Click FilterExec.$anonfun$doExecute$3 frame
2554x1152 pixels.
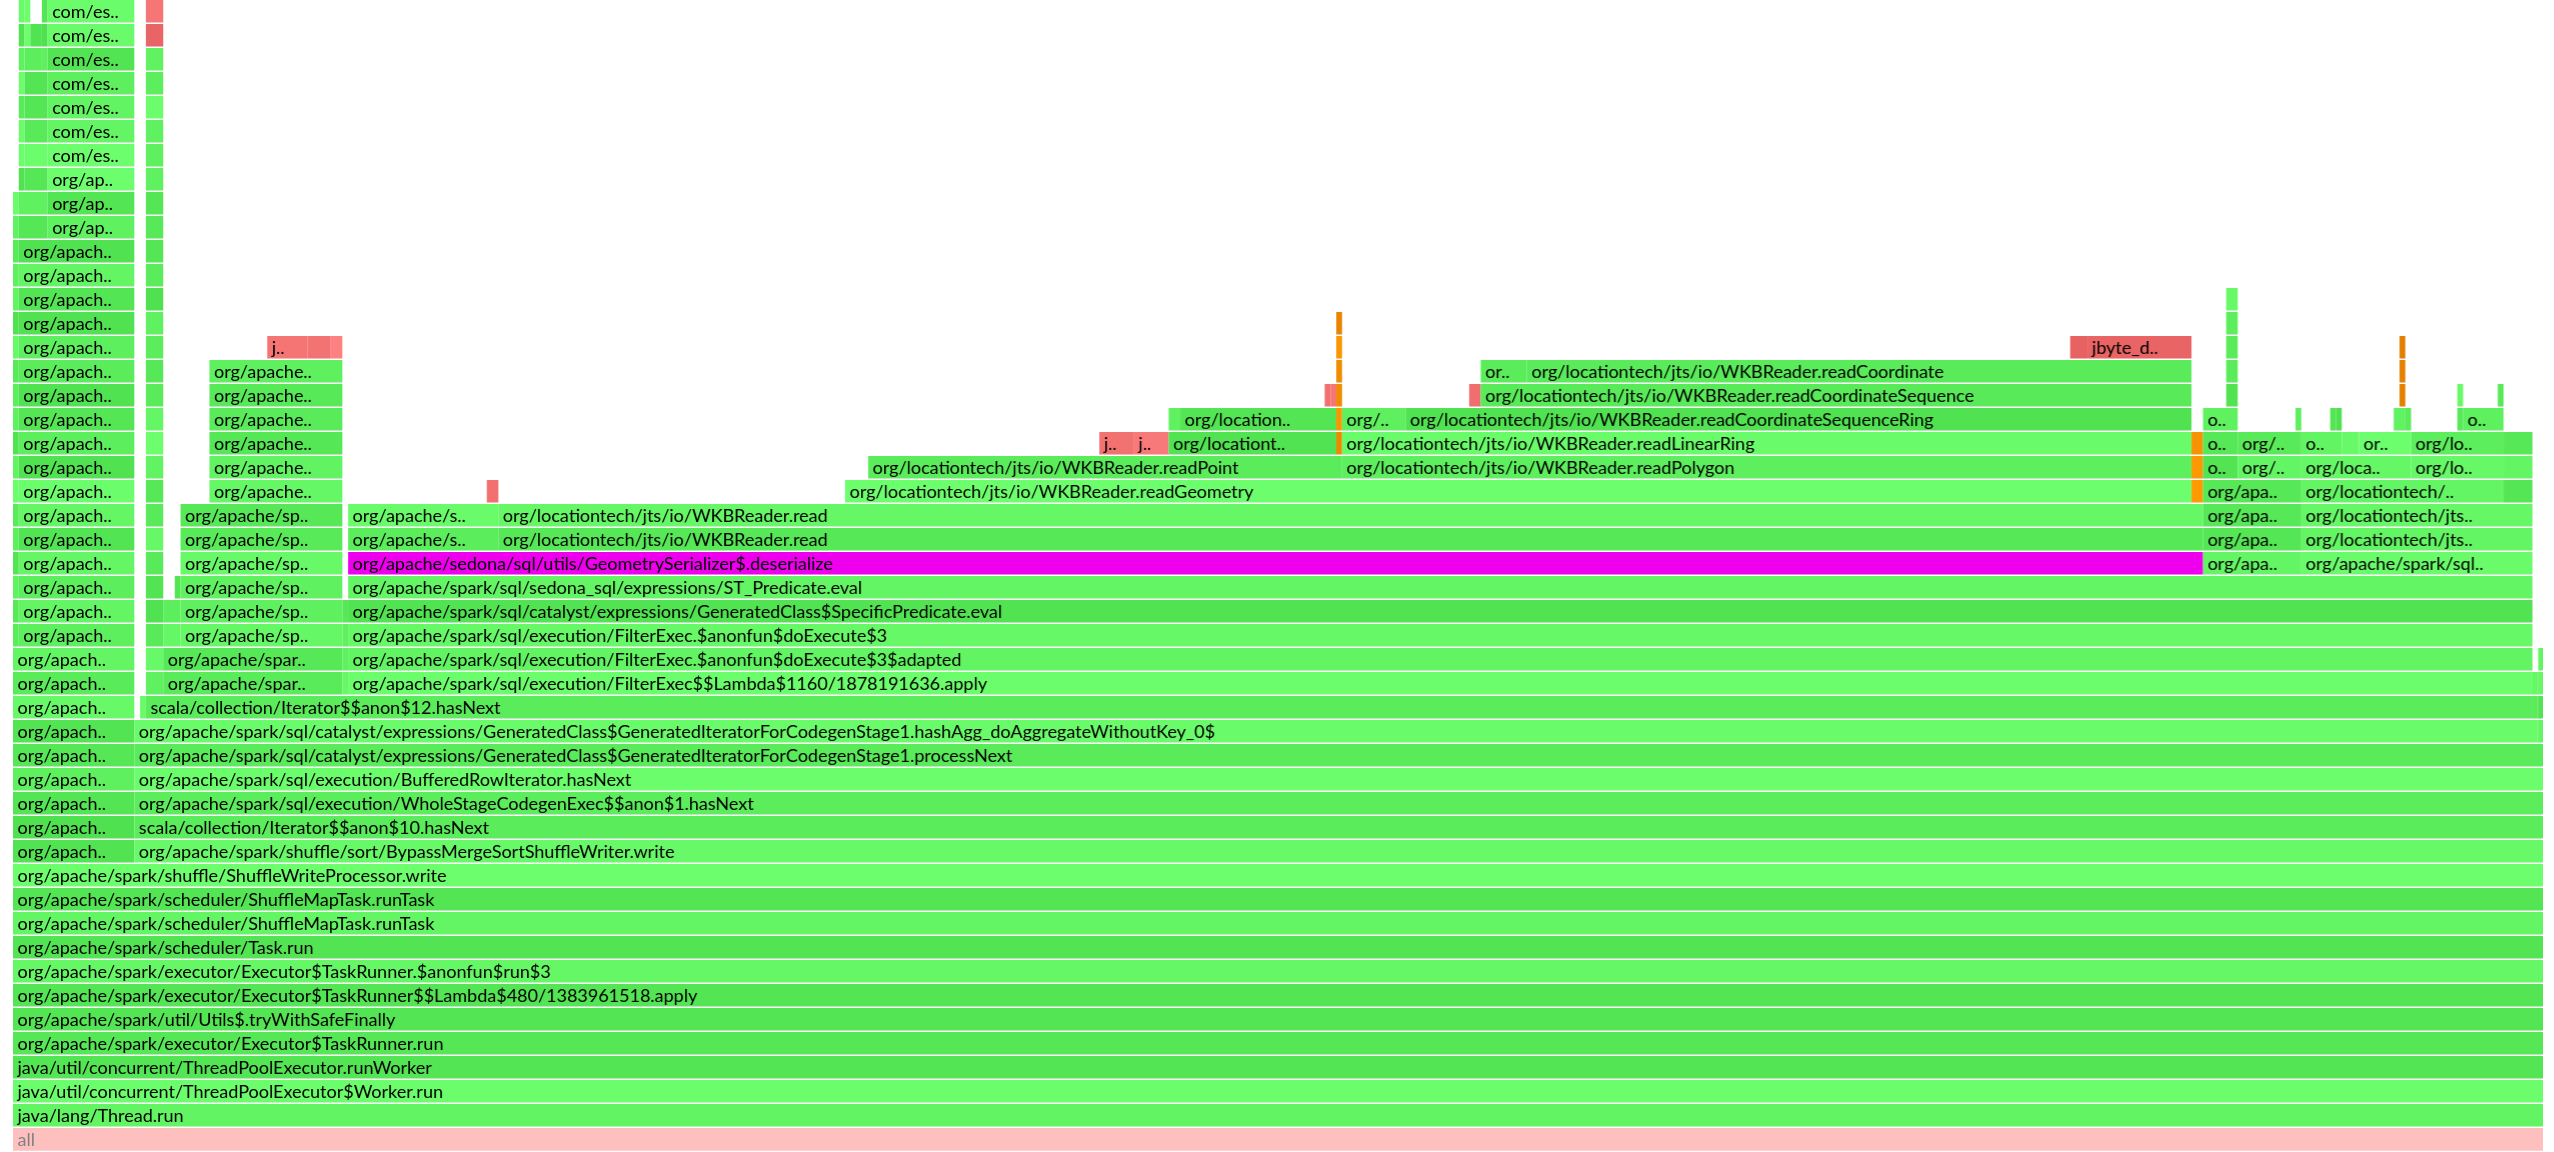[x=1440, y=636]
